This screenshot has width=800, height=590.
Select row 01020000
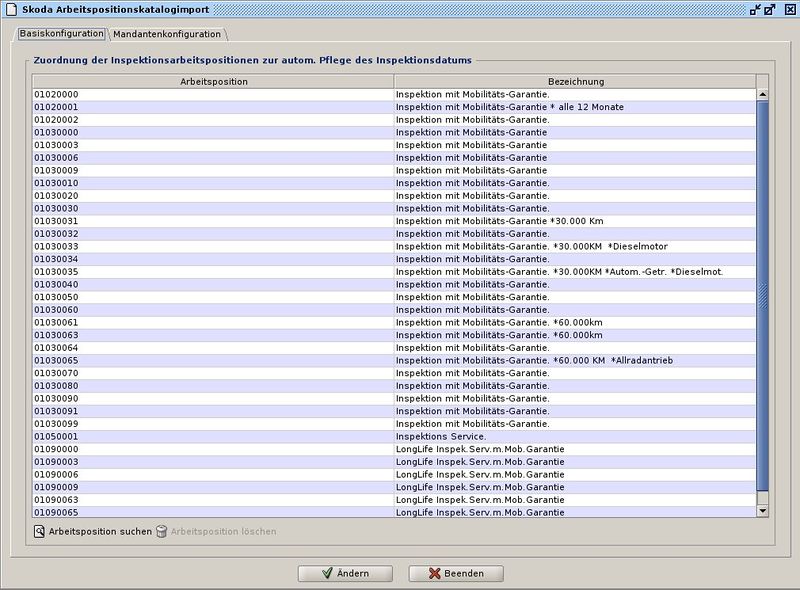tap(394, 94)
